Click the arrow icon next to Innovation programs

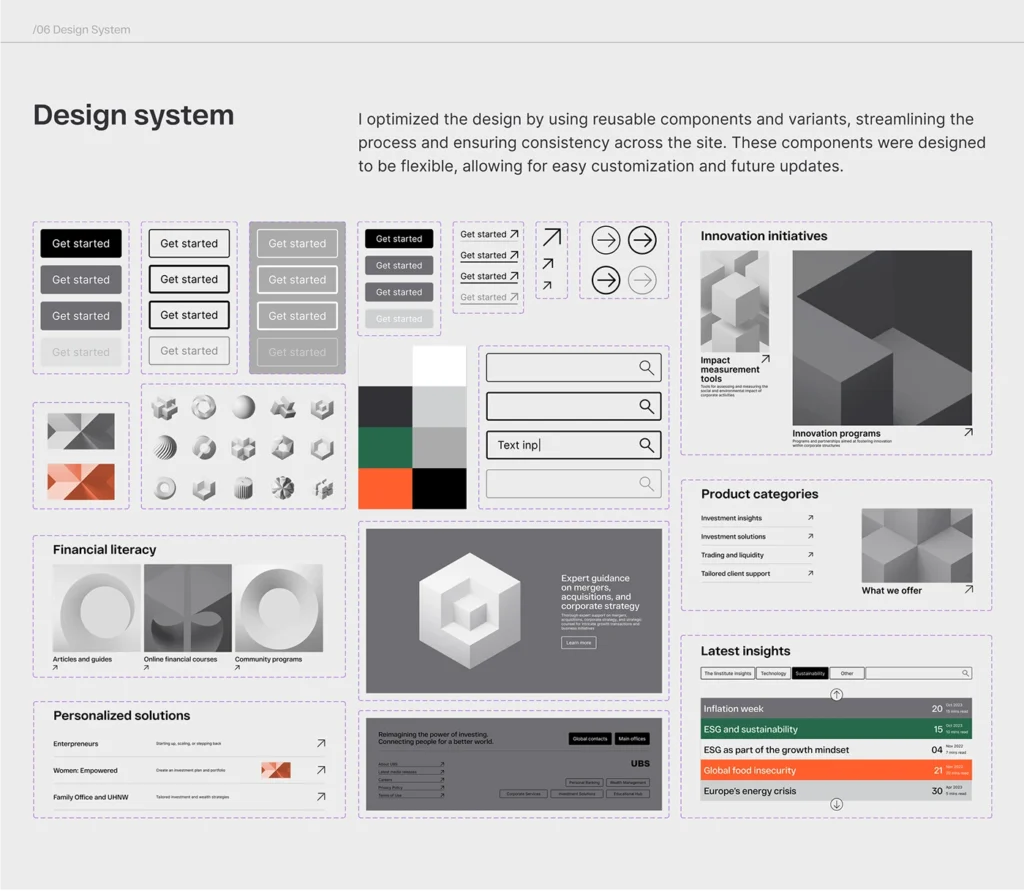pyautogui.click(x=967, y=432)
